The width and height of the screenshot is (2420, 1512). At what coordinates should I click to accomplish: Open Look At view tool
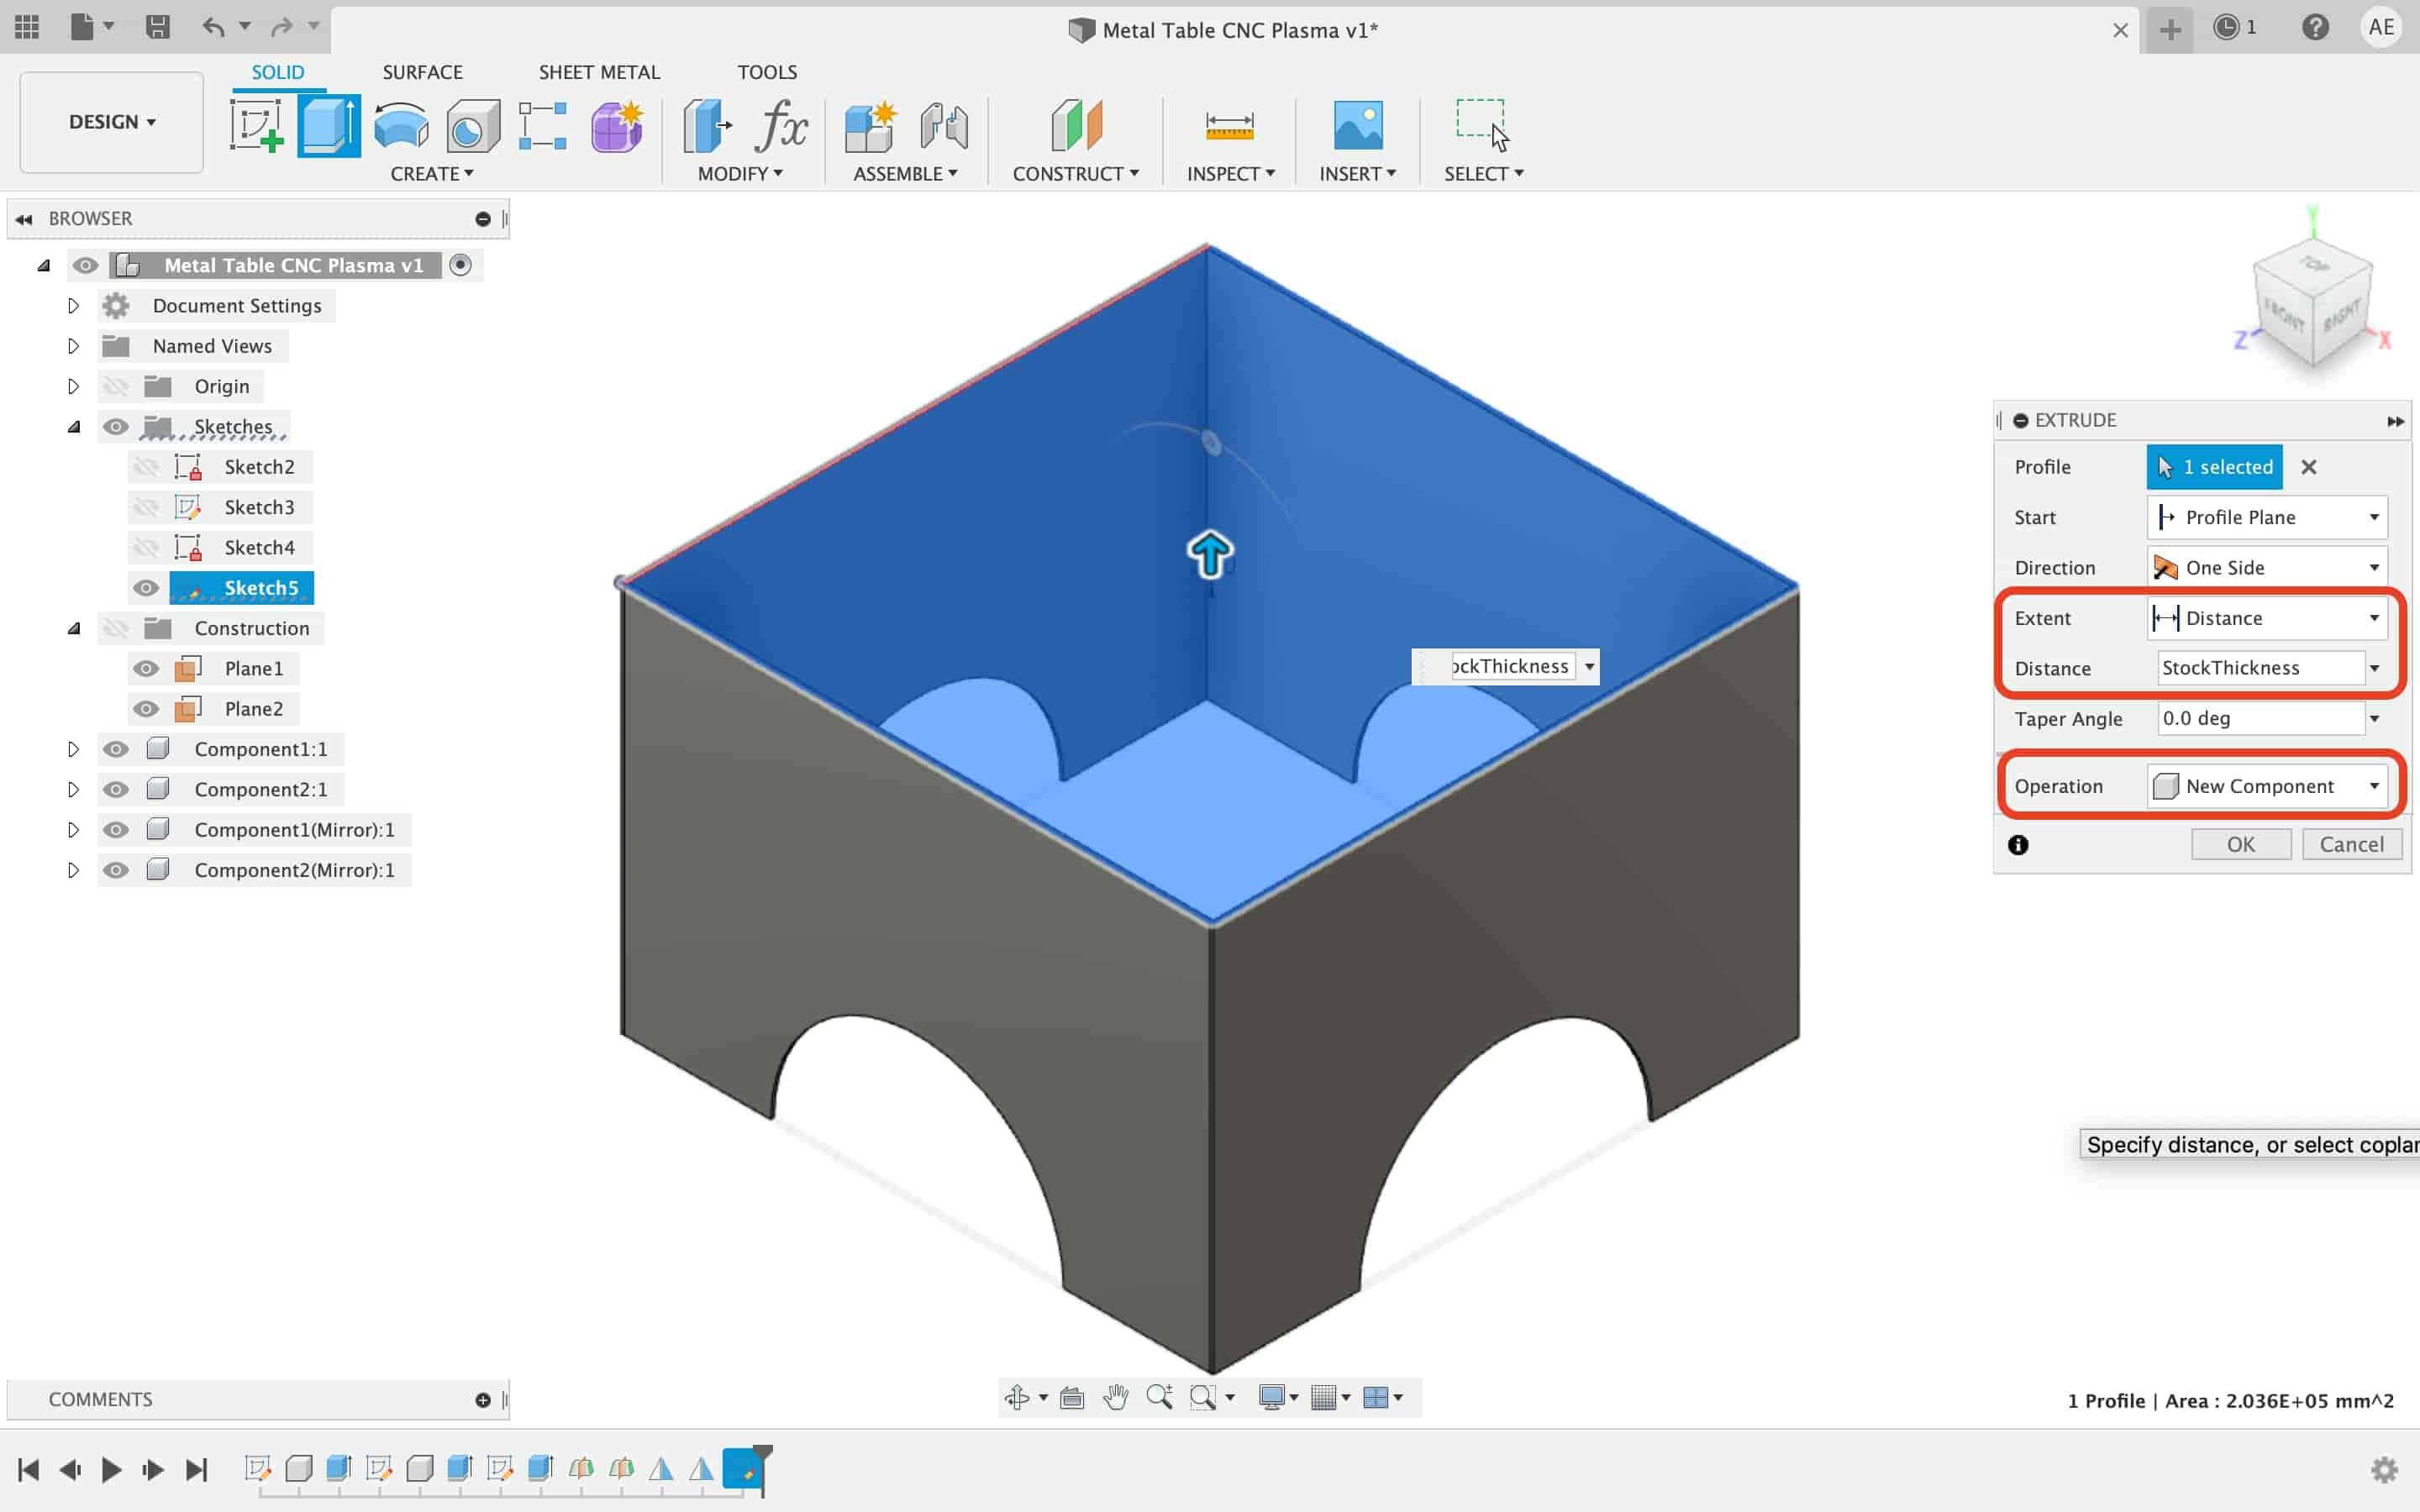tap(1072, 1397)
